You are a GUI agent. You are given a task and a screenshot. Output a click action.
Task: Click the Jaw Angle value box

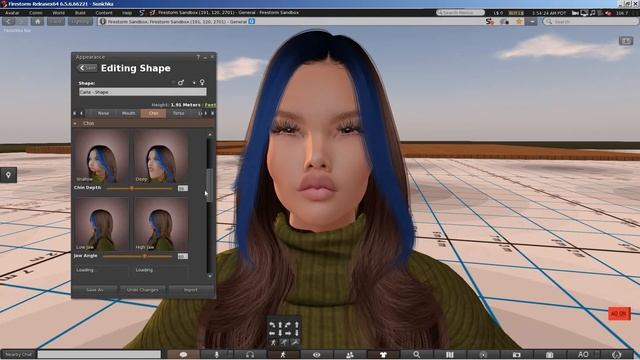(182, 256)
